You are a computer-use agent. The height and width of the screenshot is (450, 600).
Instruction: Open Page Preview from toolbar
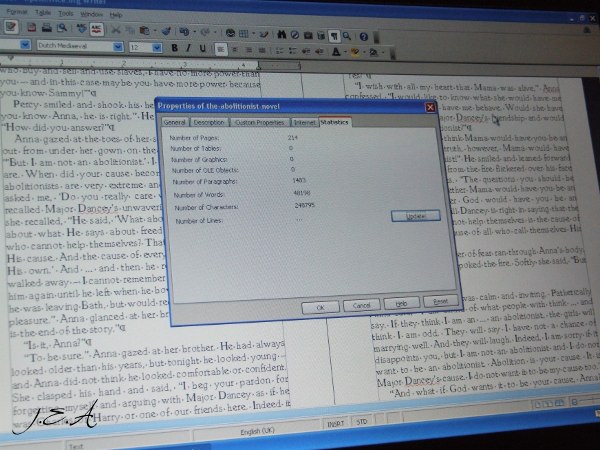(x=62, y=28)
